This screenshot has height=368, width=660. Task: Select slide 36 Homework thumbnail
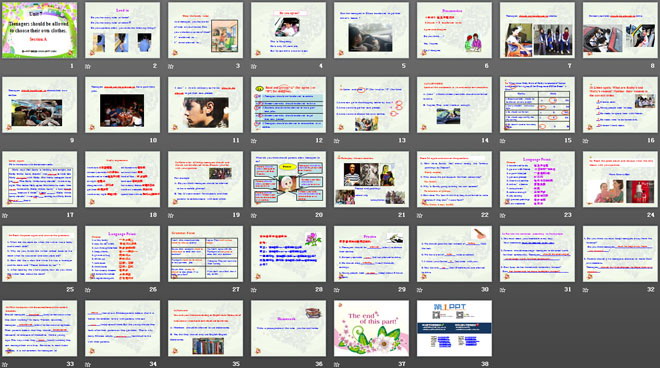pyautogui.click(x=288, y=328)
